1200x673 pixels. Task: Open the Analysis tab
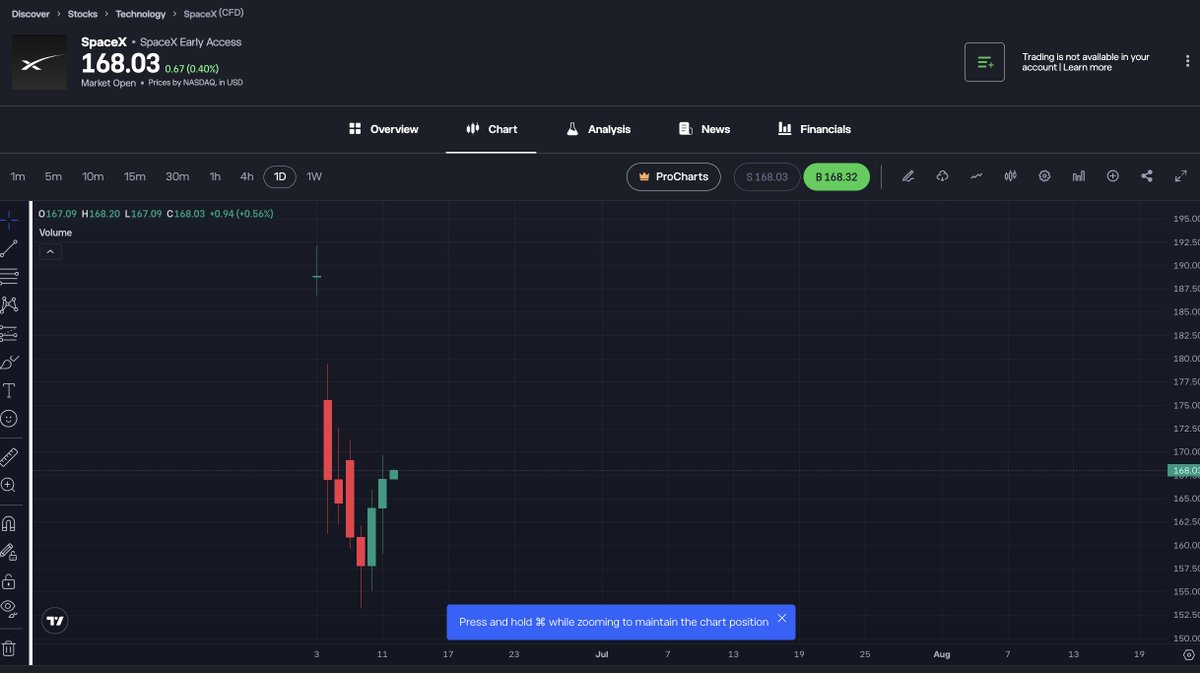click(x=598, y=129)
